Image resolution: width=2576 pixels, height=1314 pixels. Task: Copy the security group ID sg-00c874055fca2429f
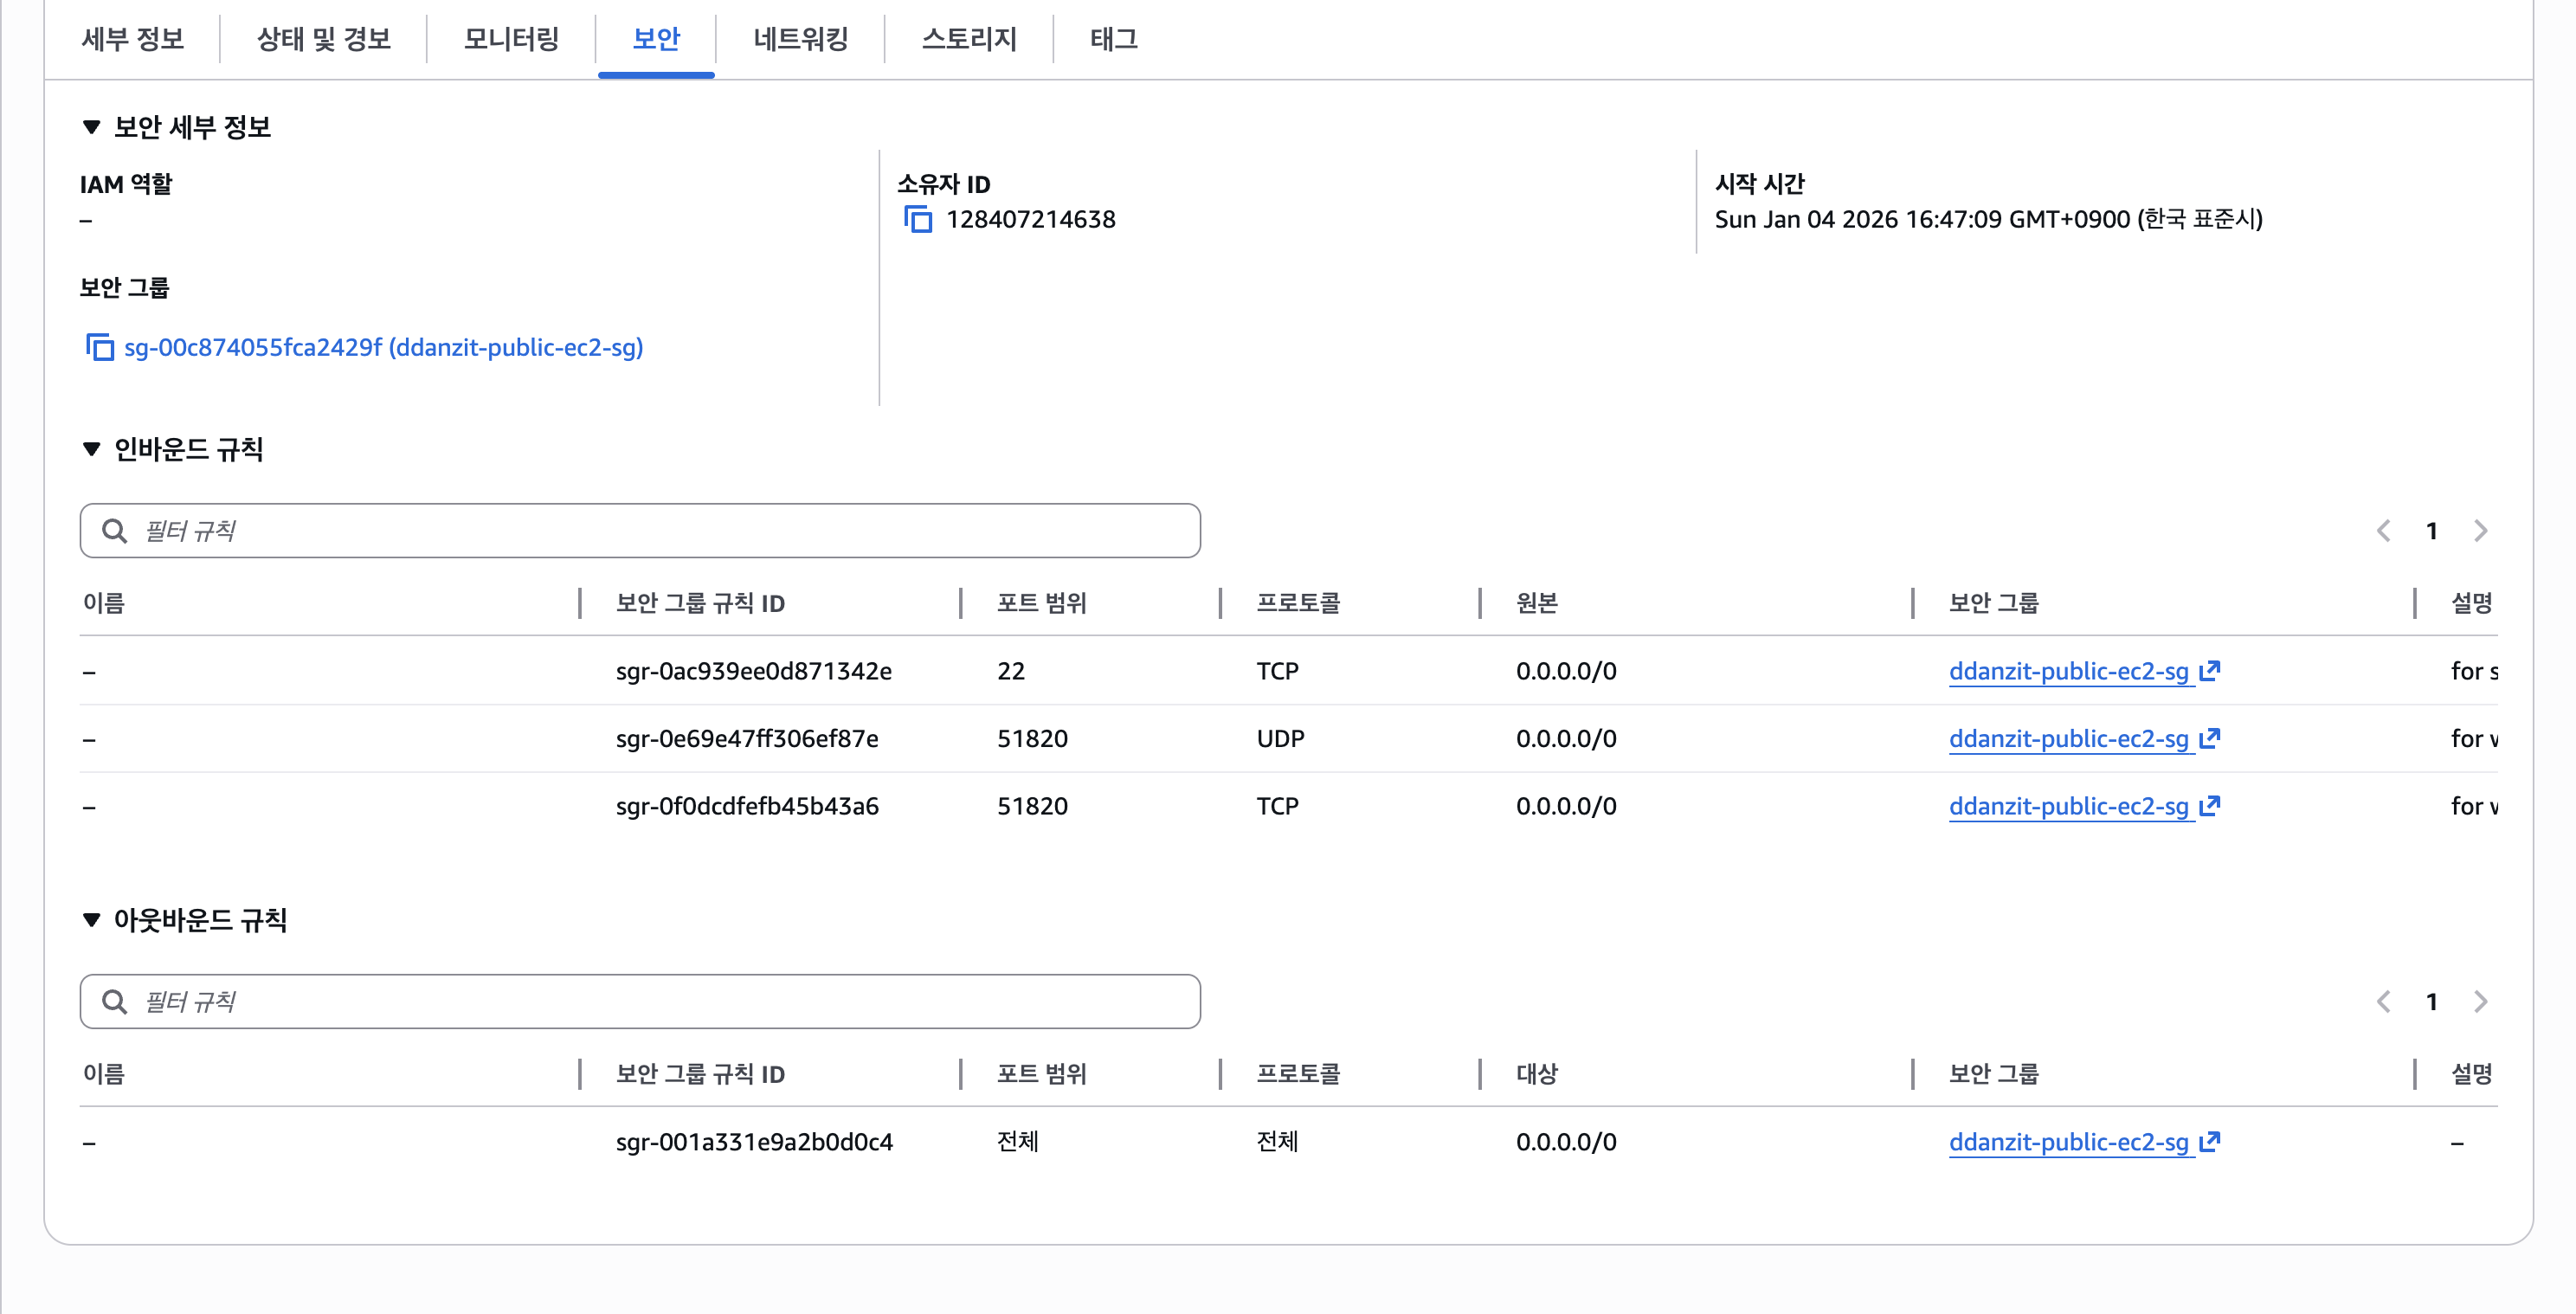100,347
